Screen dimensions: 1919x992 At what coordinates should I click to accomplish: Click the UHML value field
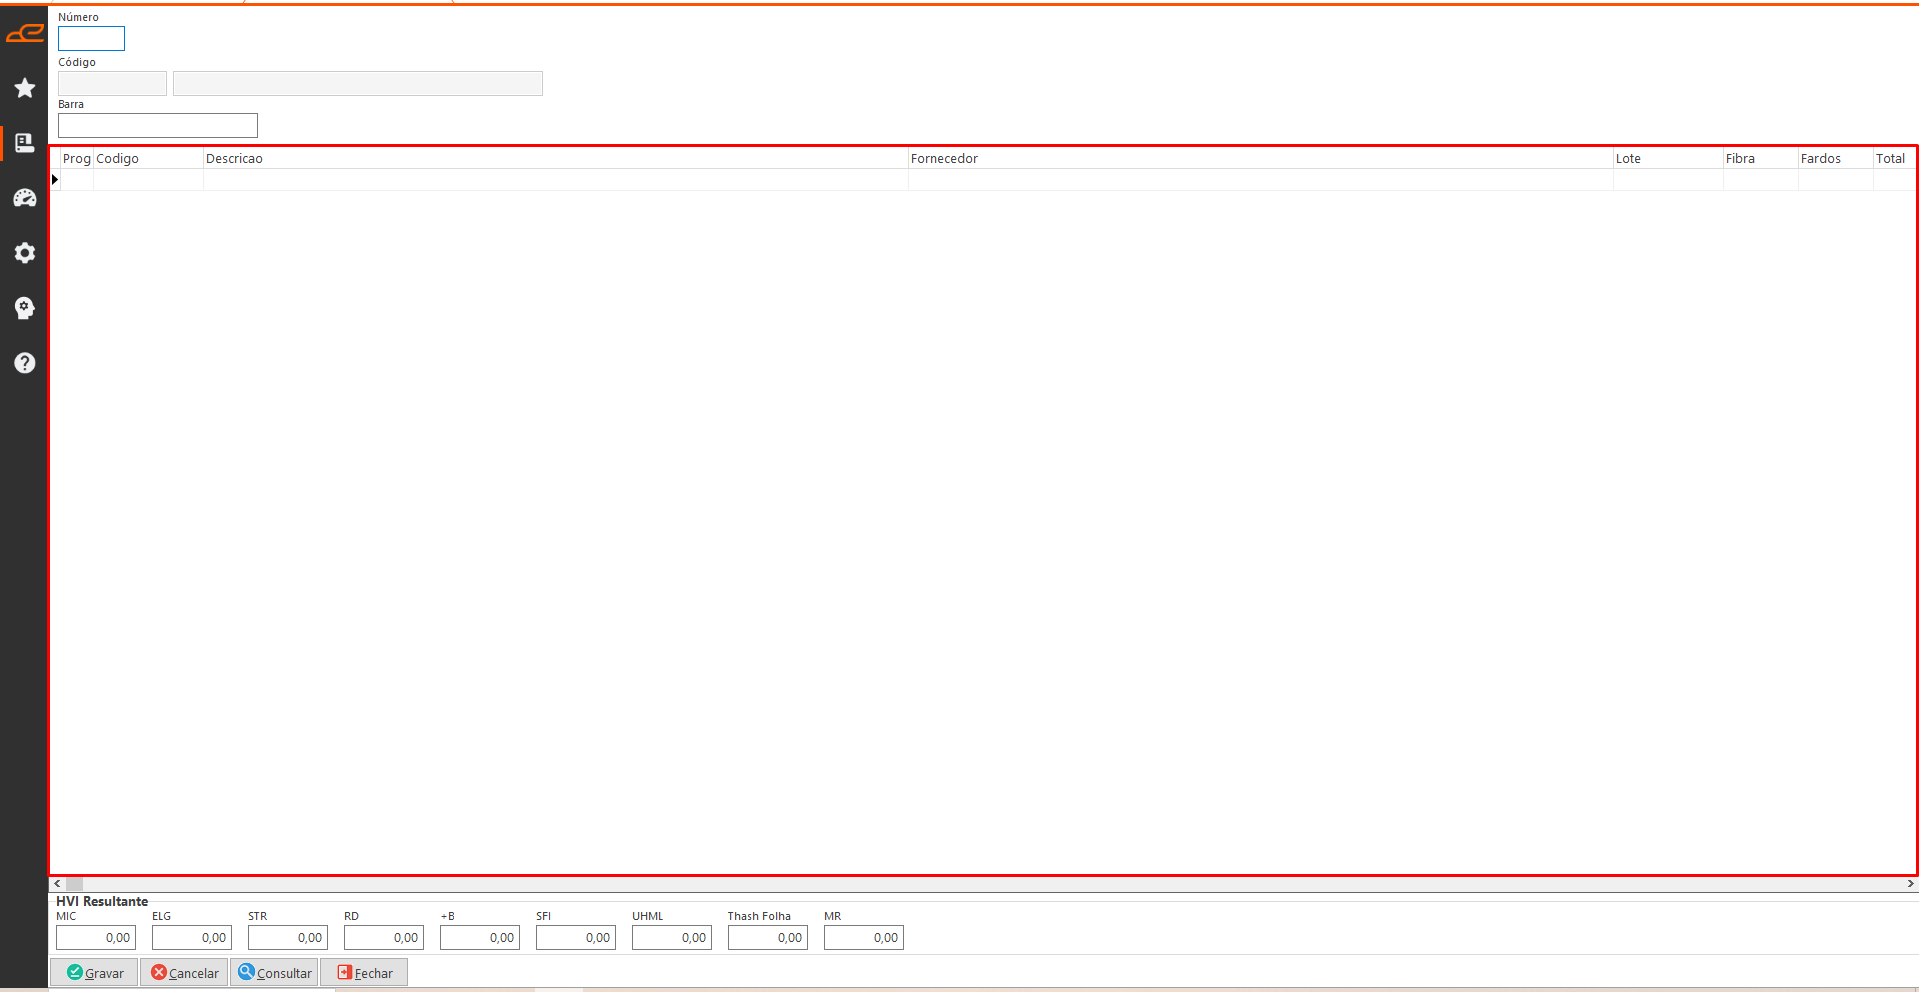tap(672, 938)
